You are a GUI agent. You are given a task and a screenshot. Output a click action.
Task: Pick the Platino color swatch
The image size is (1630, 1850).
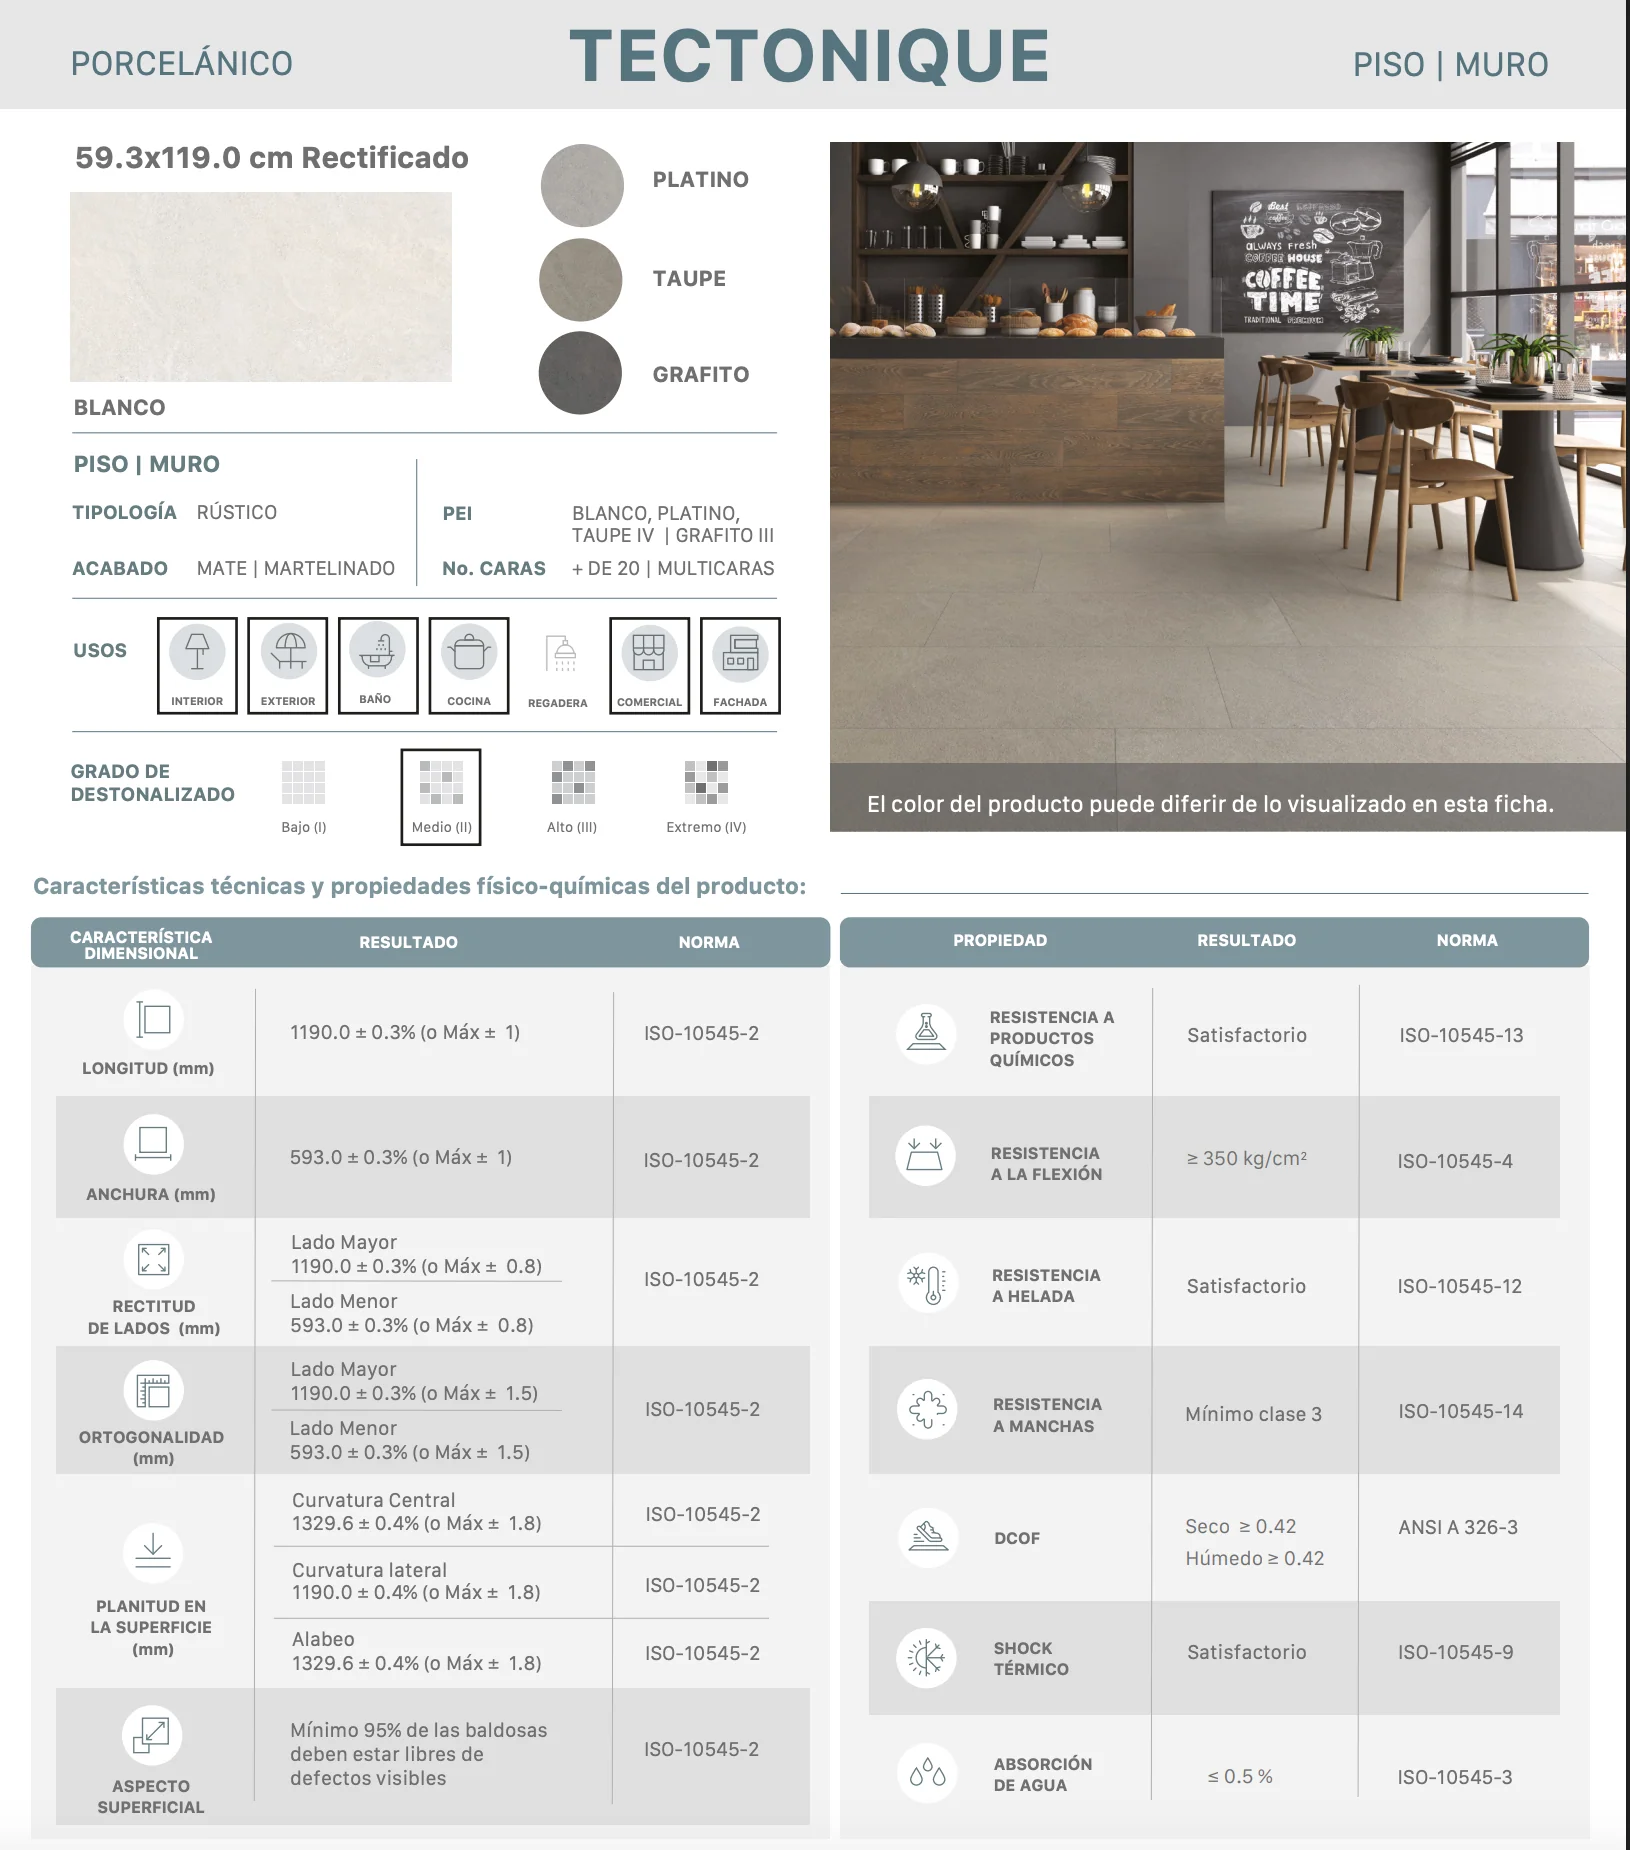(x=582, y=185)
